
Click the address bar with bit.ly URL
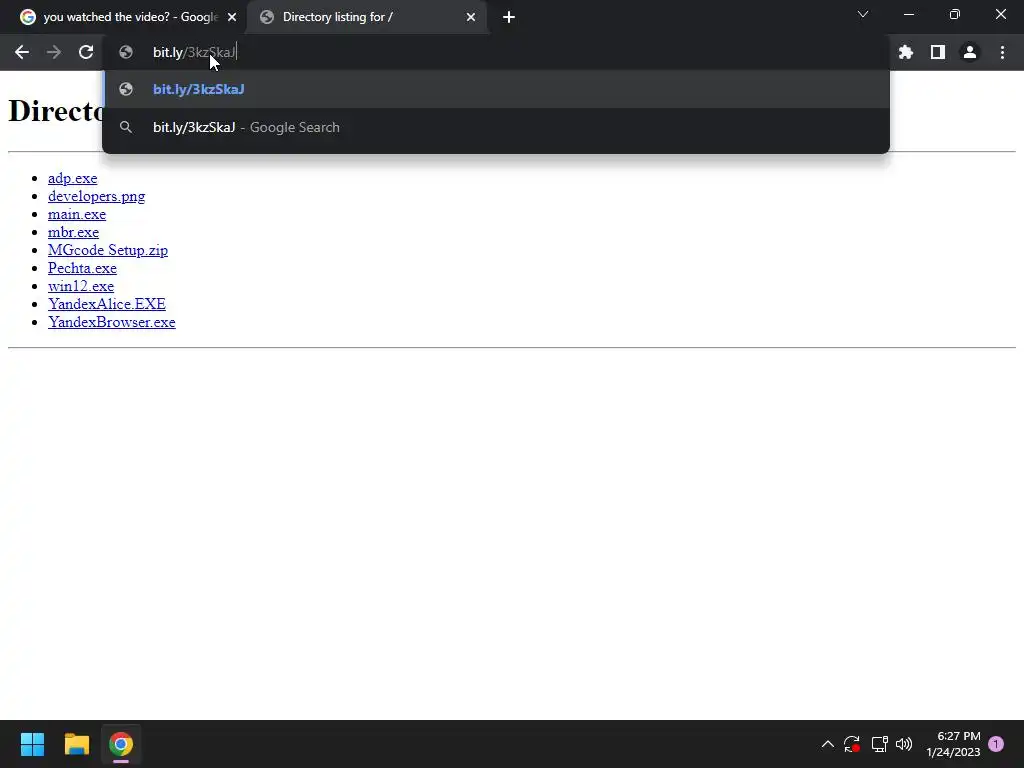tap(496, 52)
